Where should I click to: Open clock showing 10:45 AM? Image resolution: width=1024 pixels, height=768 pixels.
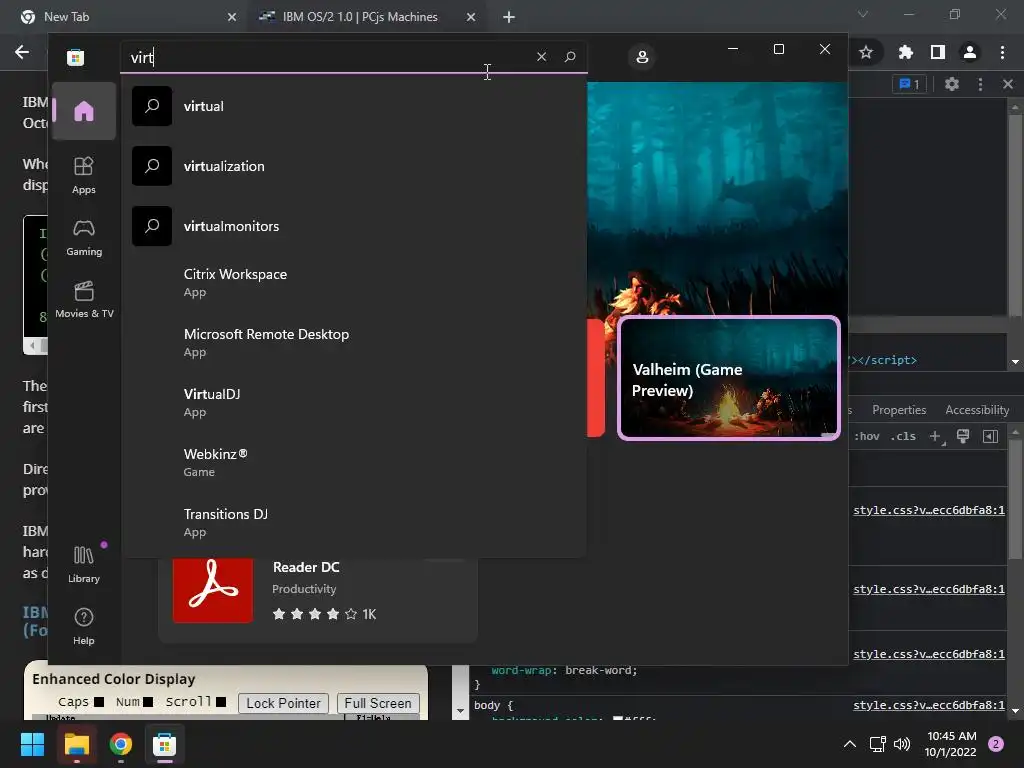point(951,744)
